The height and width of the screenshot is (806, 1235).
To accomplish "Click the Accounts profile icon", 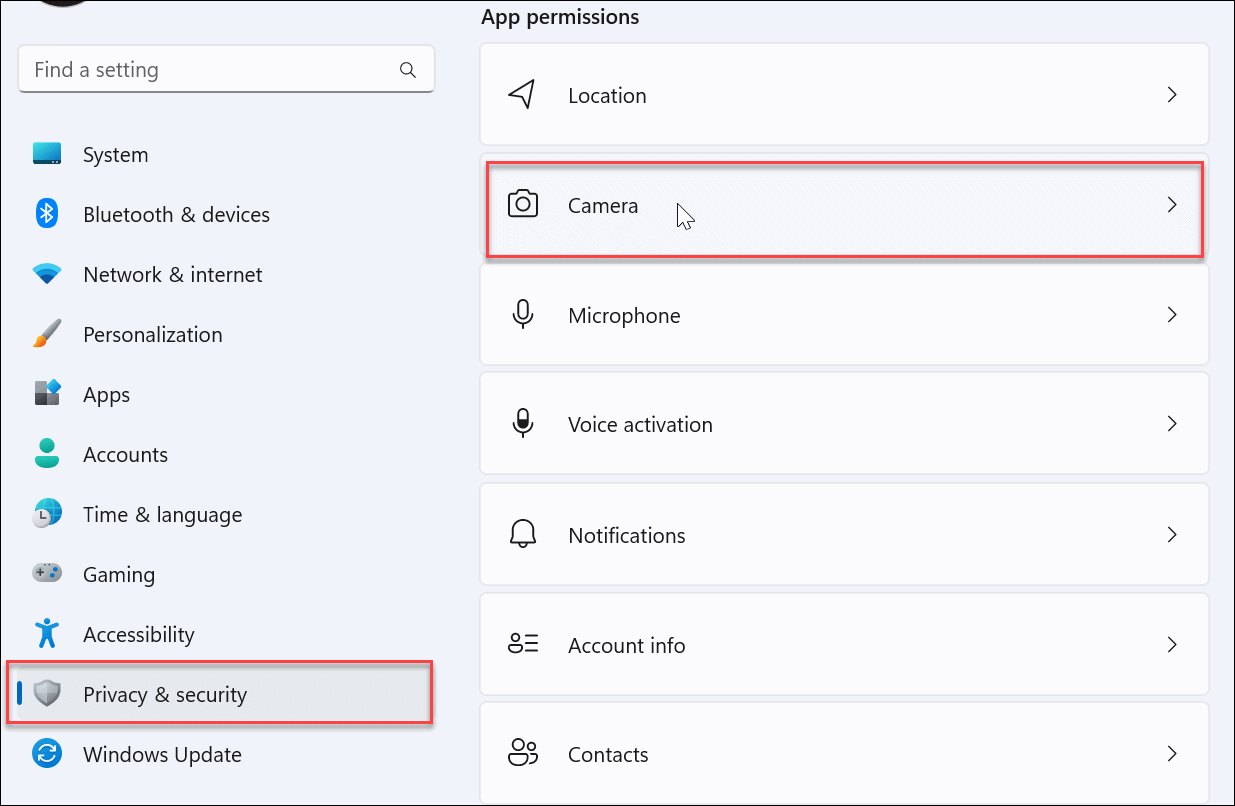I will pos(47,454).
